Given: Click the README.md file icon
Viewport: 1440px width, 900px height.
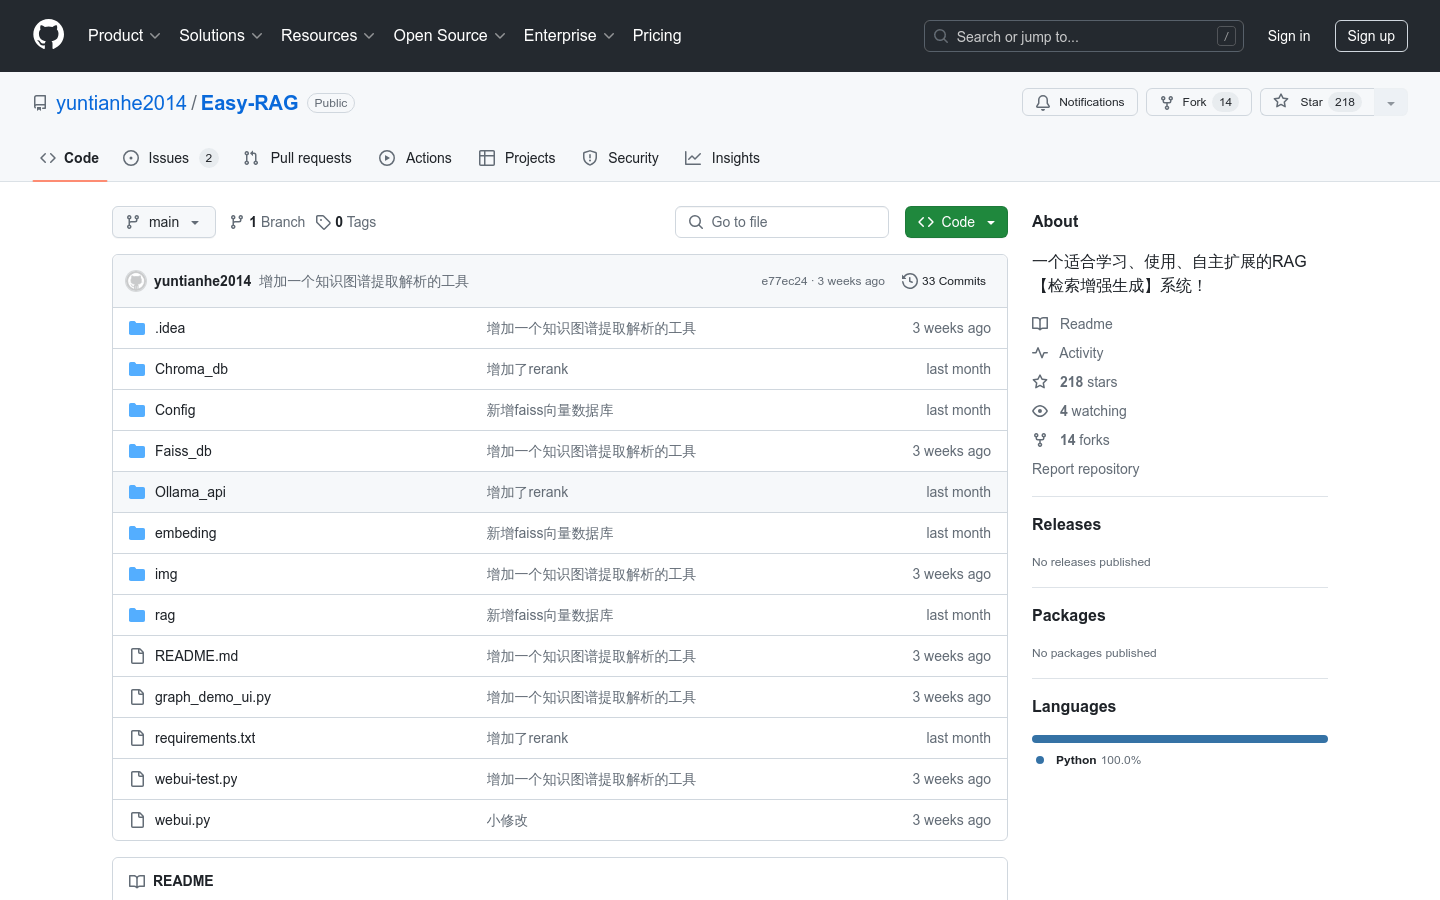Looking at the screenshot, I should click(x=137, y=656).
